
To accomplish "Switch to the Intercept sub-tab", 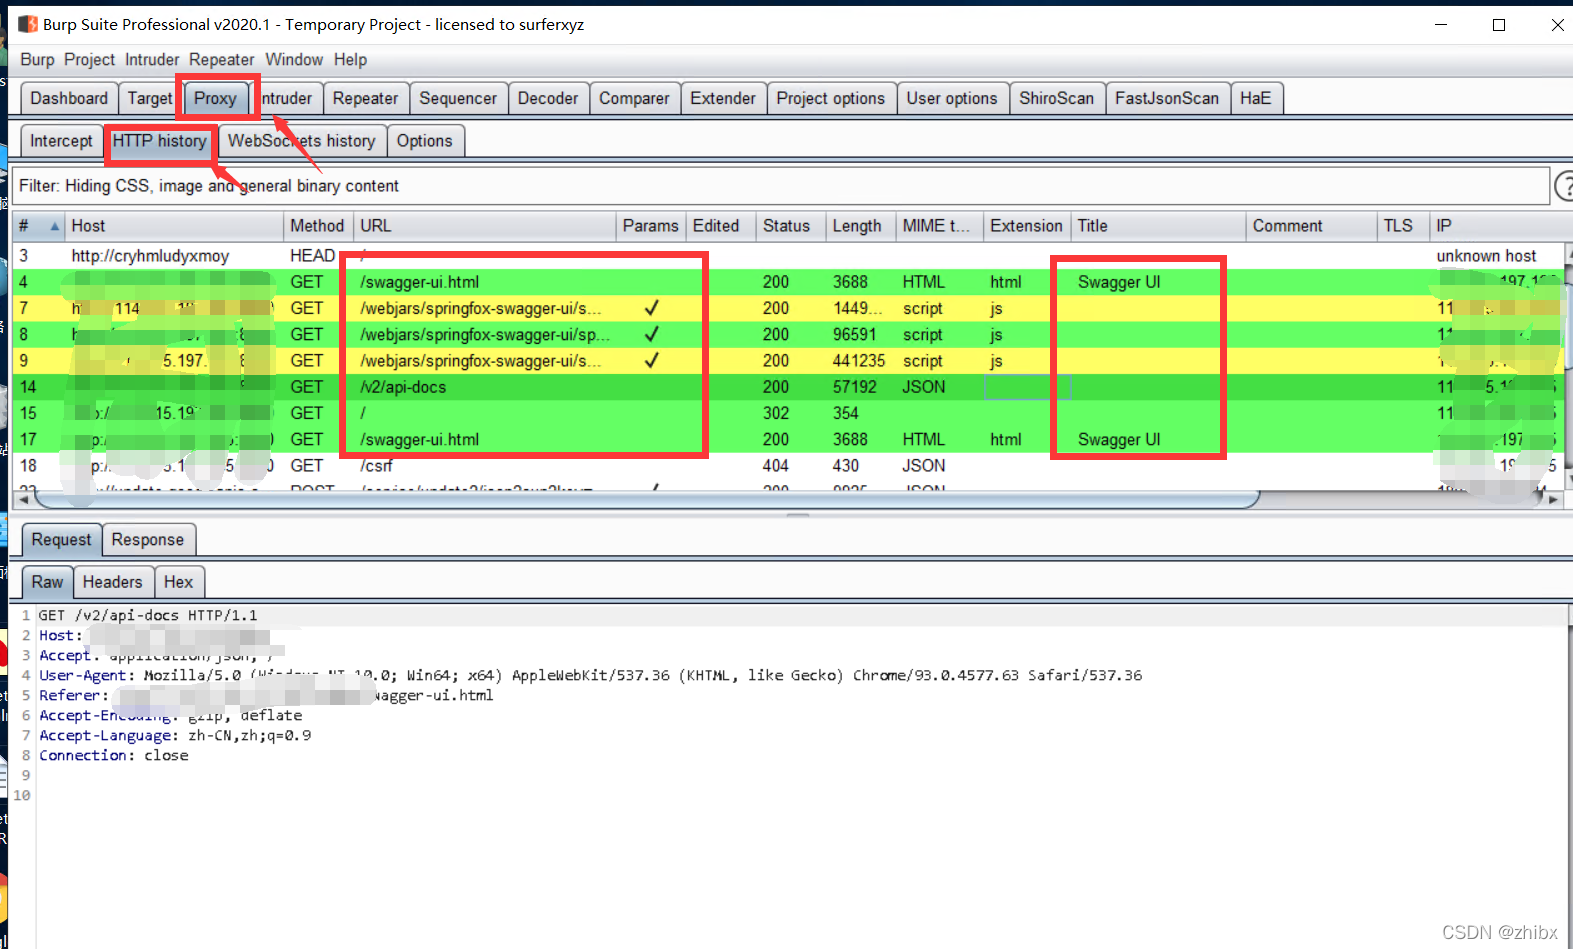I will point(61,141).
